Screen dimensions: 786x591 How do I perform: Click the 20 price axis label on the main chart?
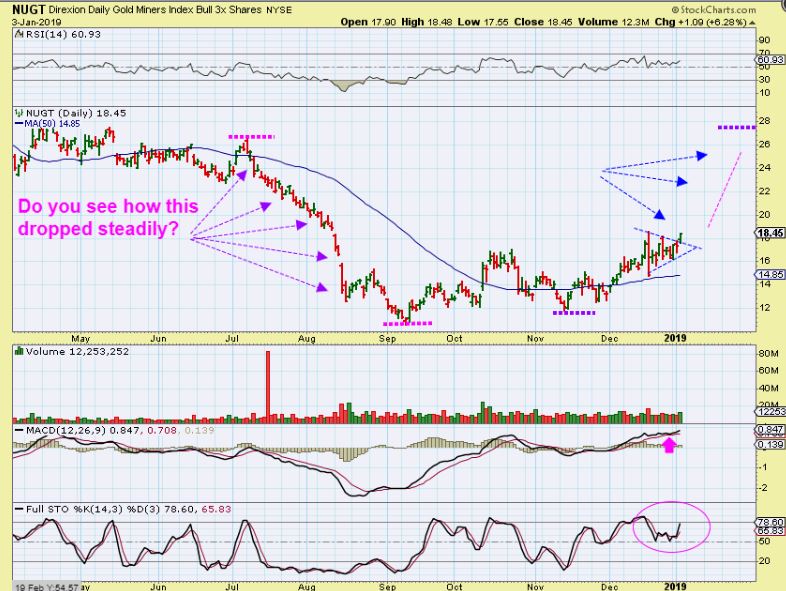coord(764,215)
